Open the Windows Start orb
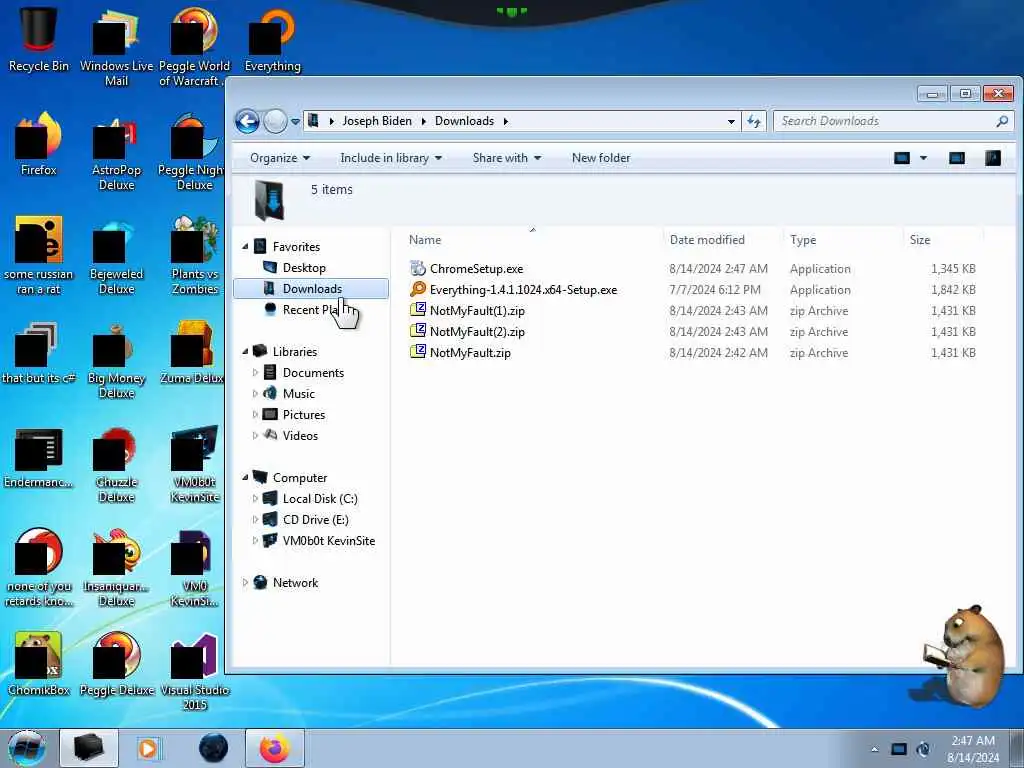Screen dimensions: 1024x768 tap(27, 748)
